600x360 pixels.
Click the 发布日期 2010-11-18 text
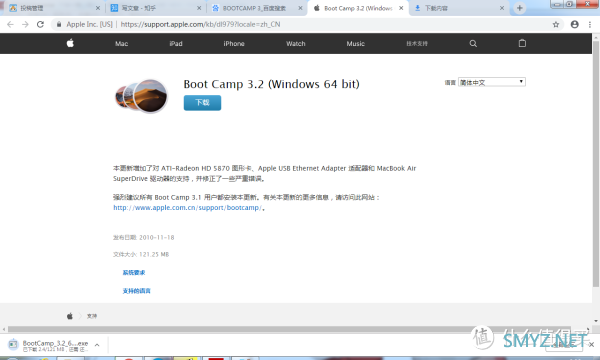143,238
